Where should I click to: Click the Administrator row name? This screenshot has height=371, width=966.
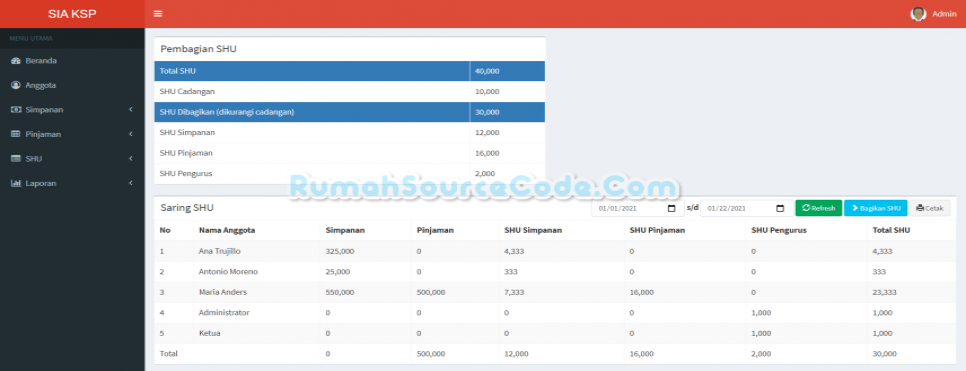pyautogui.click(x=224, y=313)
